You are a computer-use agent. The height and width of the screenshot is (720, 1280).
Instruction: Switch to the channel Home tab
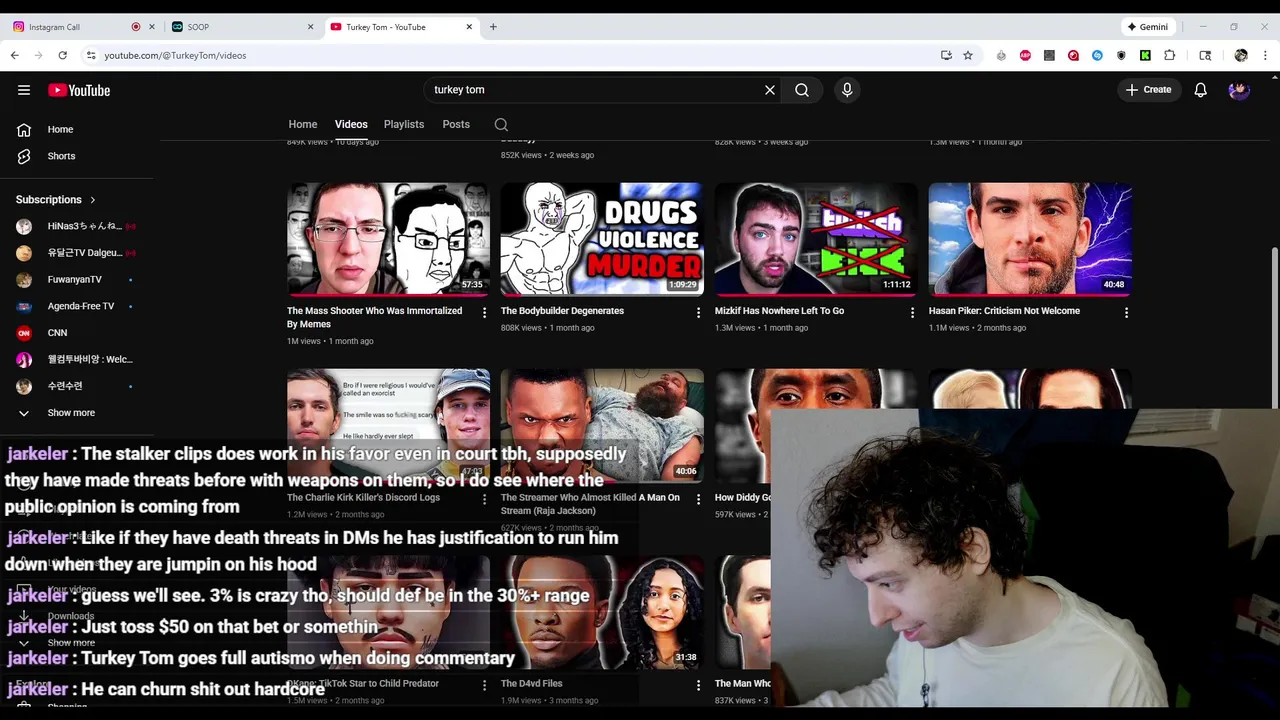coord(303,124)
